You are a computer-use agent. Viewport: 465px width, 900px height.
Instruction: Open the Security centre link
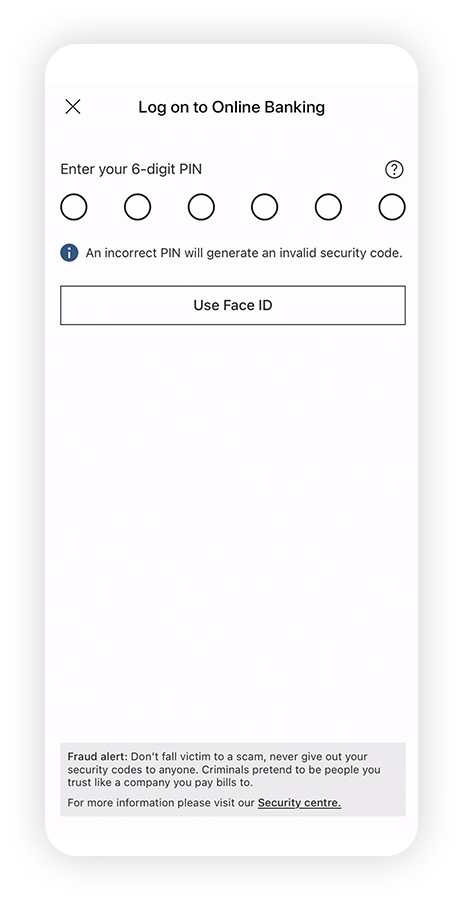click(299, 803)
